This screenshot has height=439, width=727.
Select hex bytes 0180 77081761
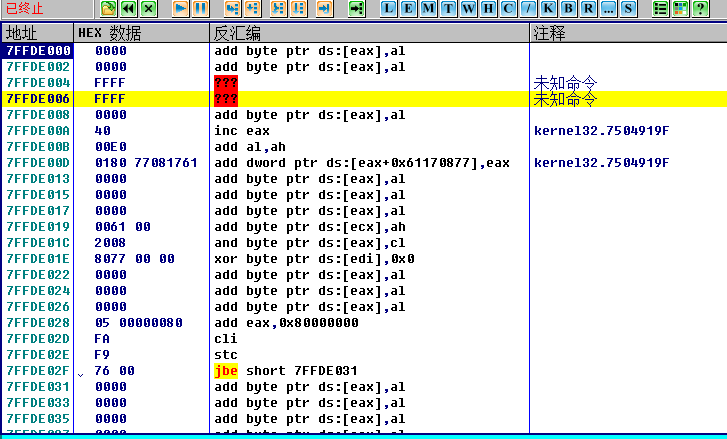146,163
